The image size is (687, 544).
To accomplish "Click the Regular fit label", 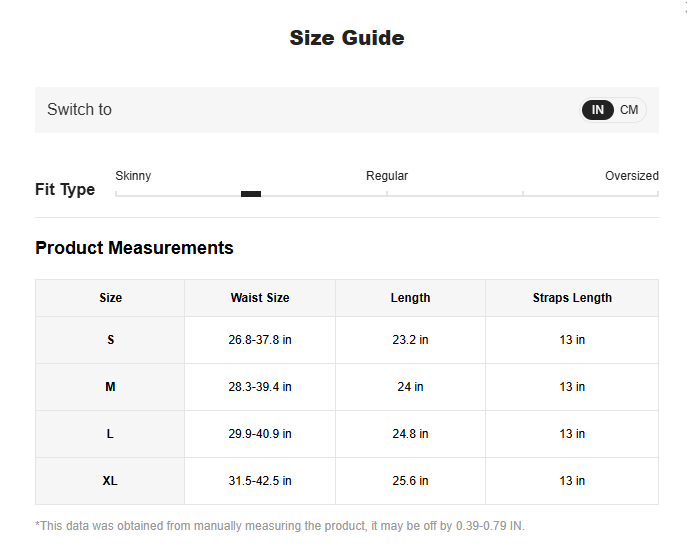I will click(x=387, y=176).
